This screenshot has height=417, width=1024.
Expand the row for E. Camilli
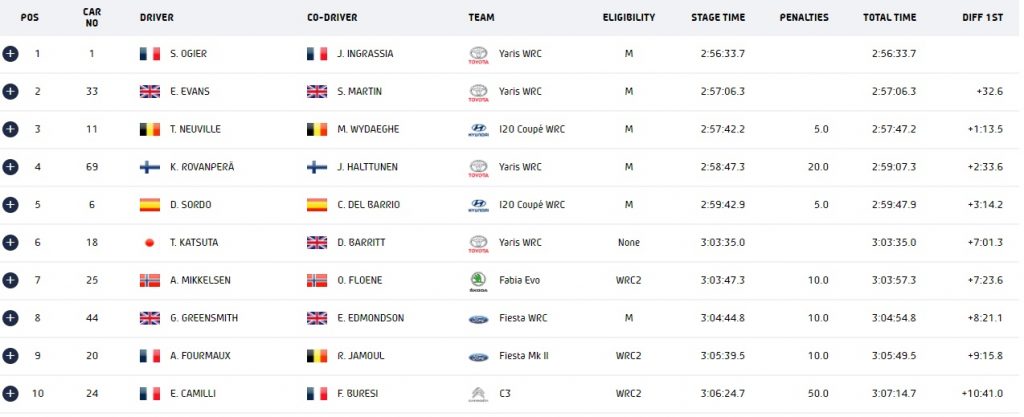tap(10, 394)
